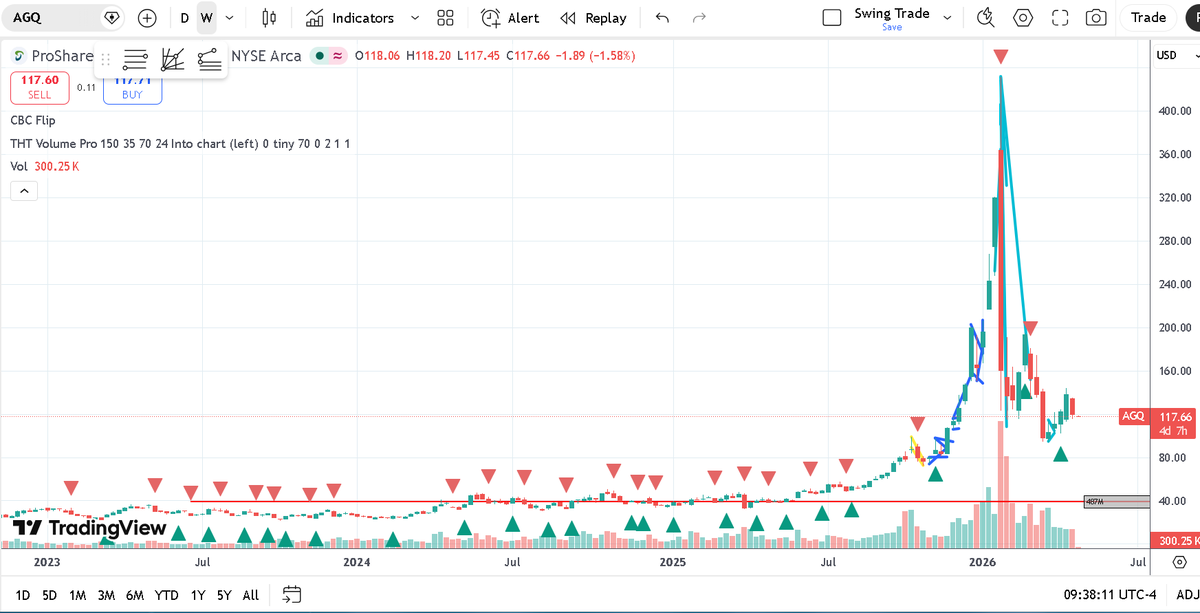Screen dimensions: 1200x613
Task: Start bar Replay mode
Action: 593,18
